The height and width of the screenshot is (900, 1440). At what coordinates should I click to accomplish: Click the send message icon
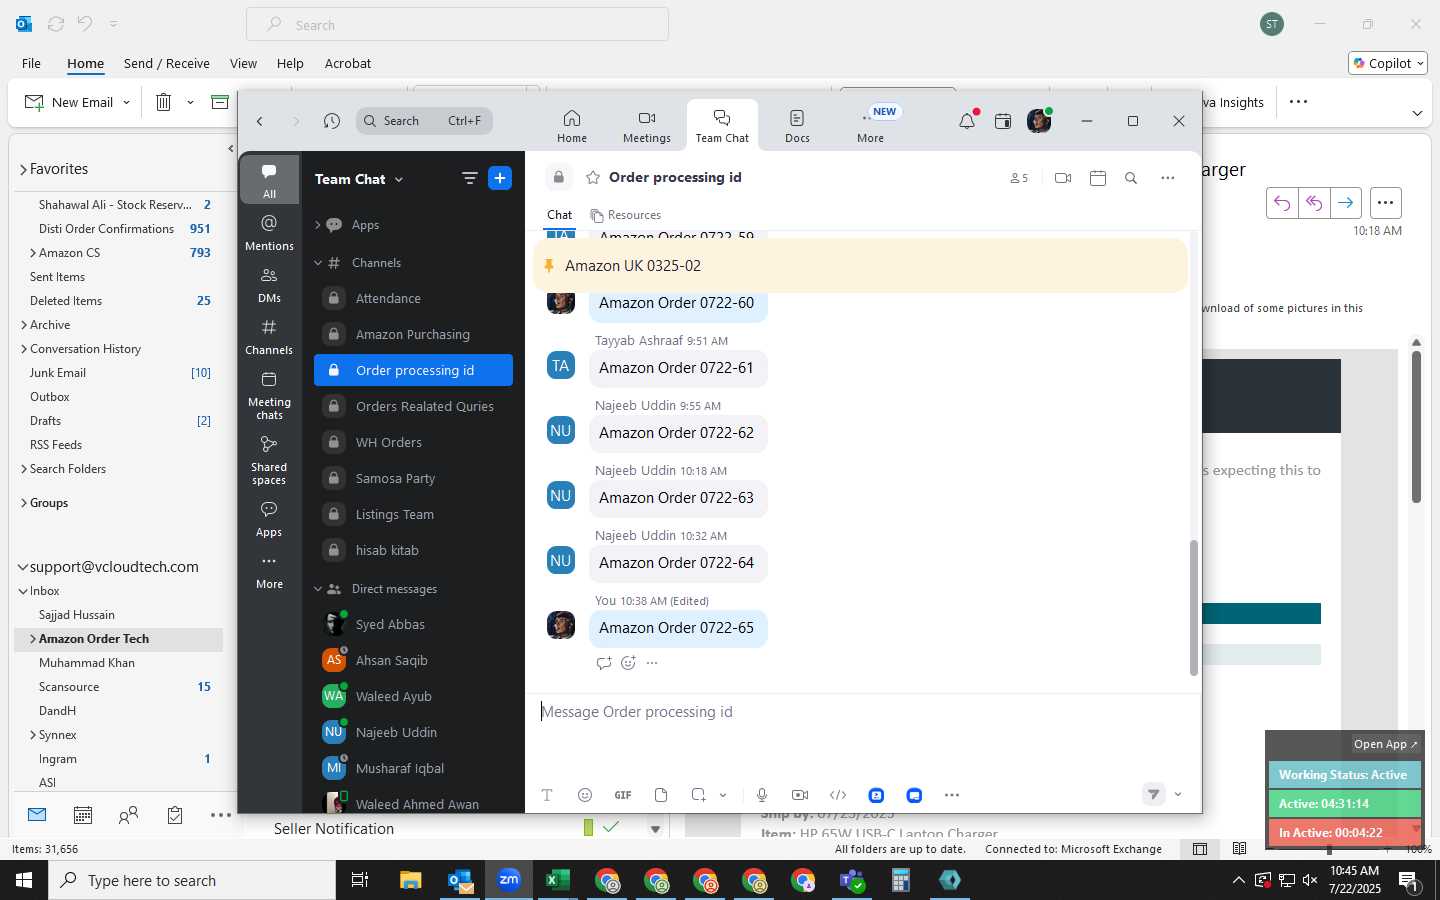(x=1154, y=794)
